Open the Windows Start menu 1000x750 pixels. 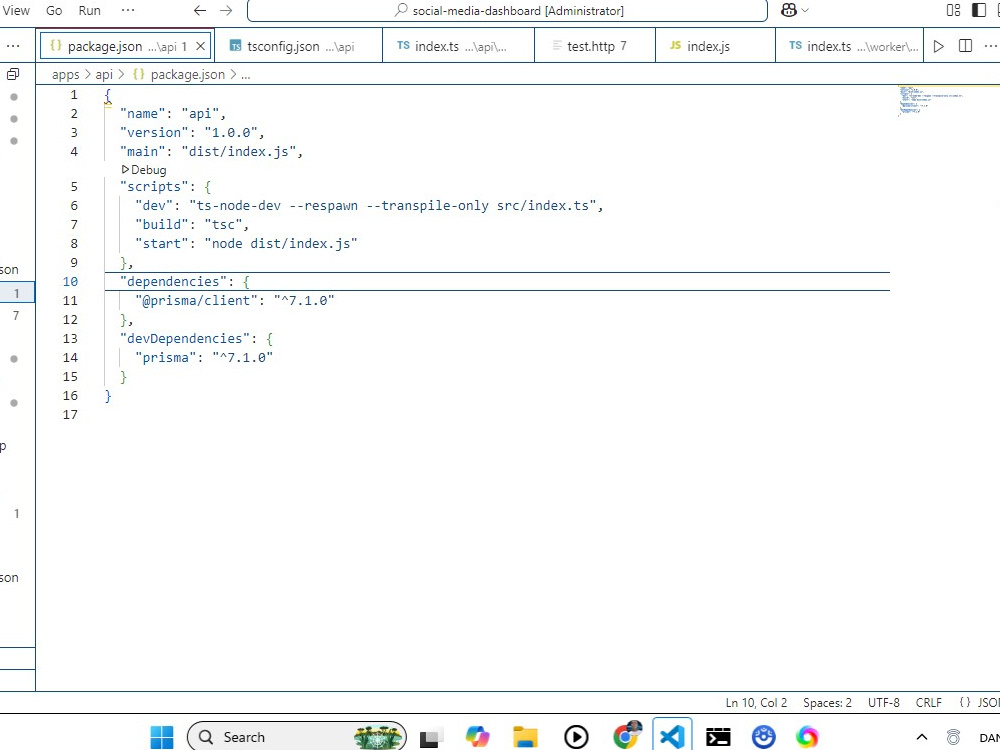tap(161, 737)
